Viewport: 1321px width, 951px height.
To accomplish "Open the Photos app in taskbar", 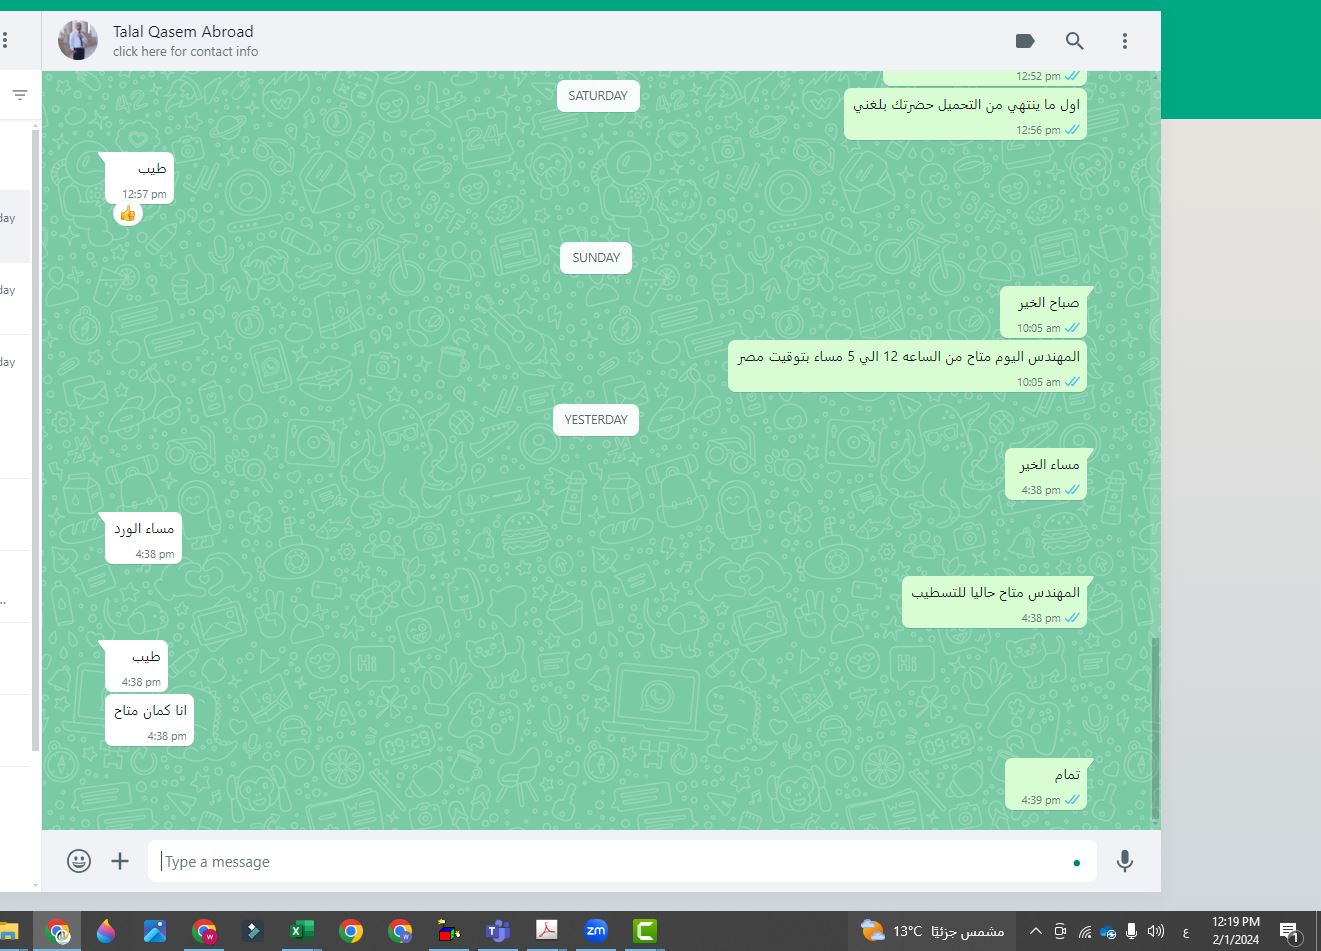I will 155,931.
